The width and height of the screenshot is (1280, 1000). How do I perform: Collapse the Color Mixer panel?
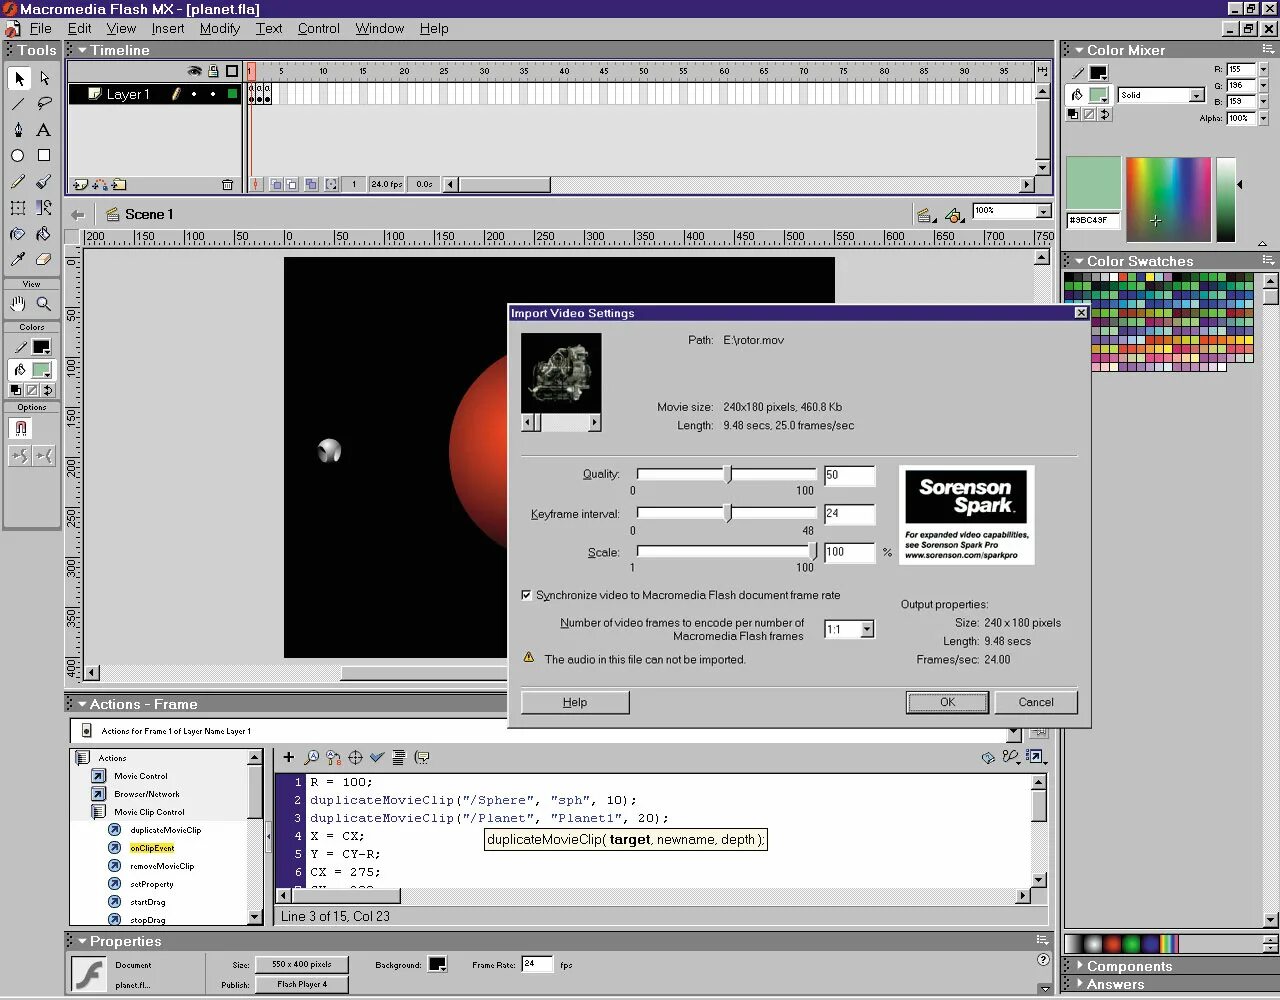tap(1079, 50)
